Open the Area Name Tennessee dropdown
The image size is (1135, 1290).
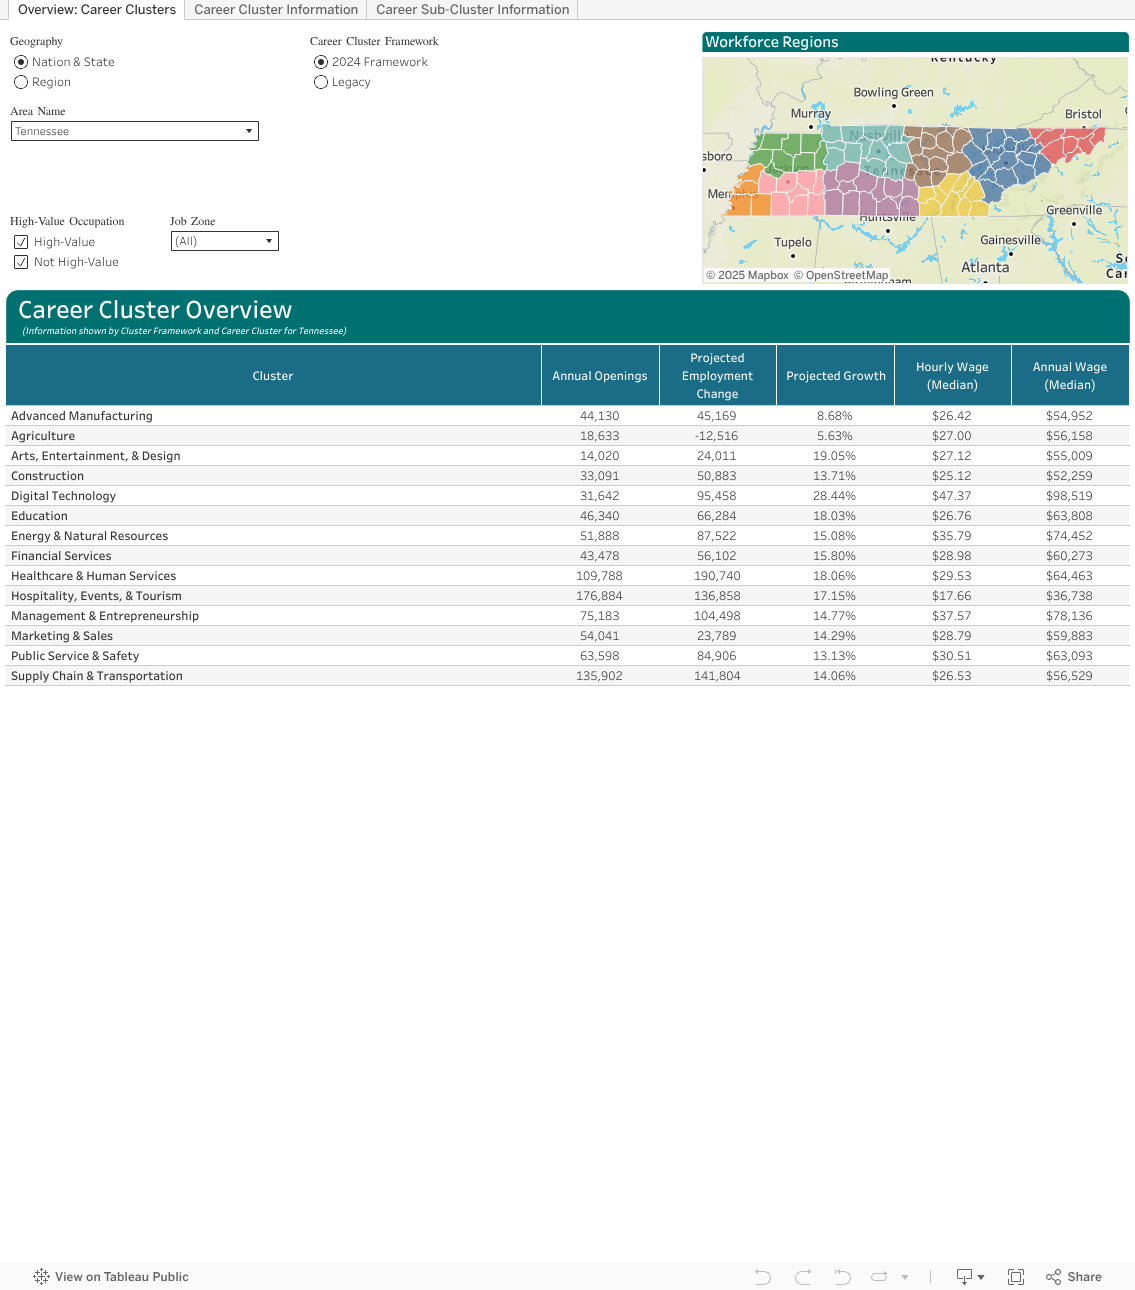135,131
